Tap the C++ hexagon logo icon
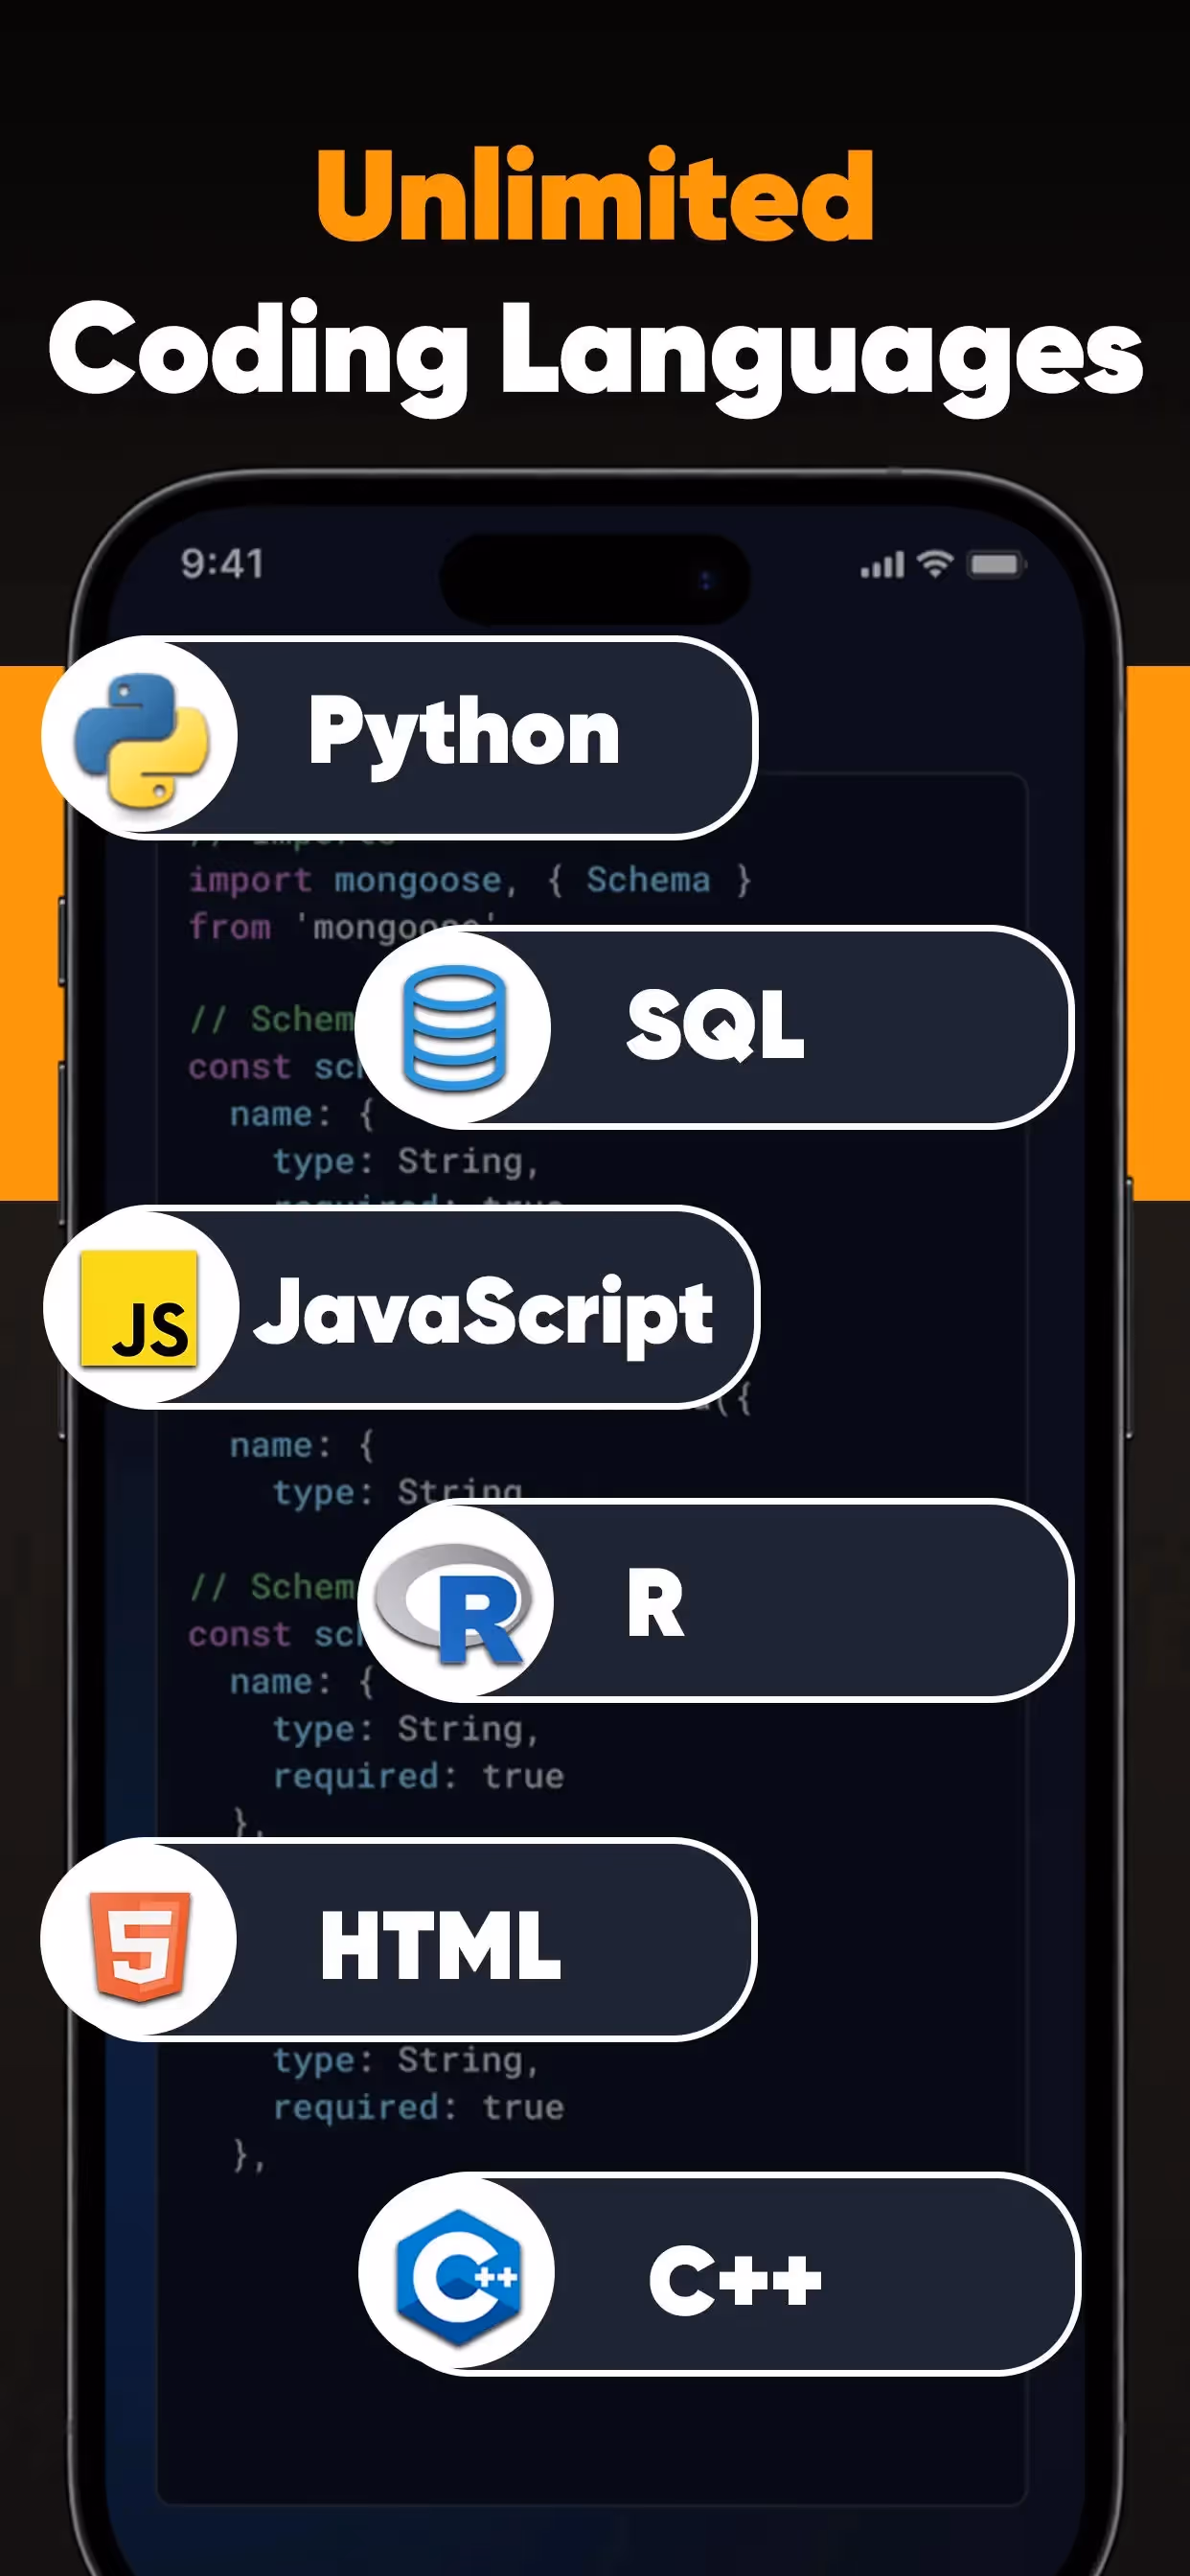 coord(458,2277)
